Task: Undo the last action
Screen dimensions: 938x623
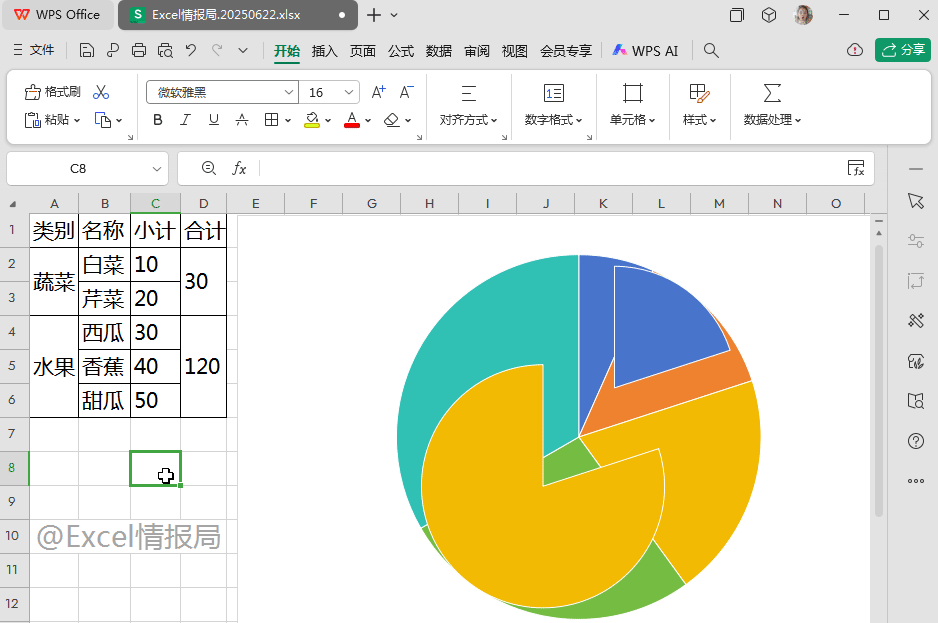Action: (191, 50)
